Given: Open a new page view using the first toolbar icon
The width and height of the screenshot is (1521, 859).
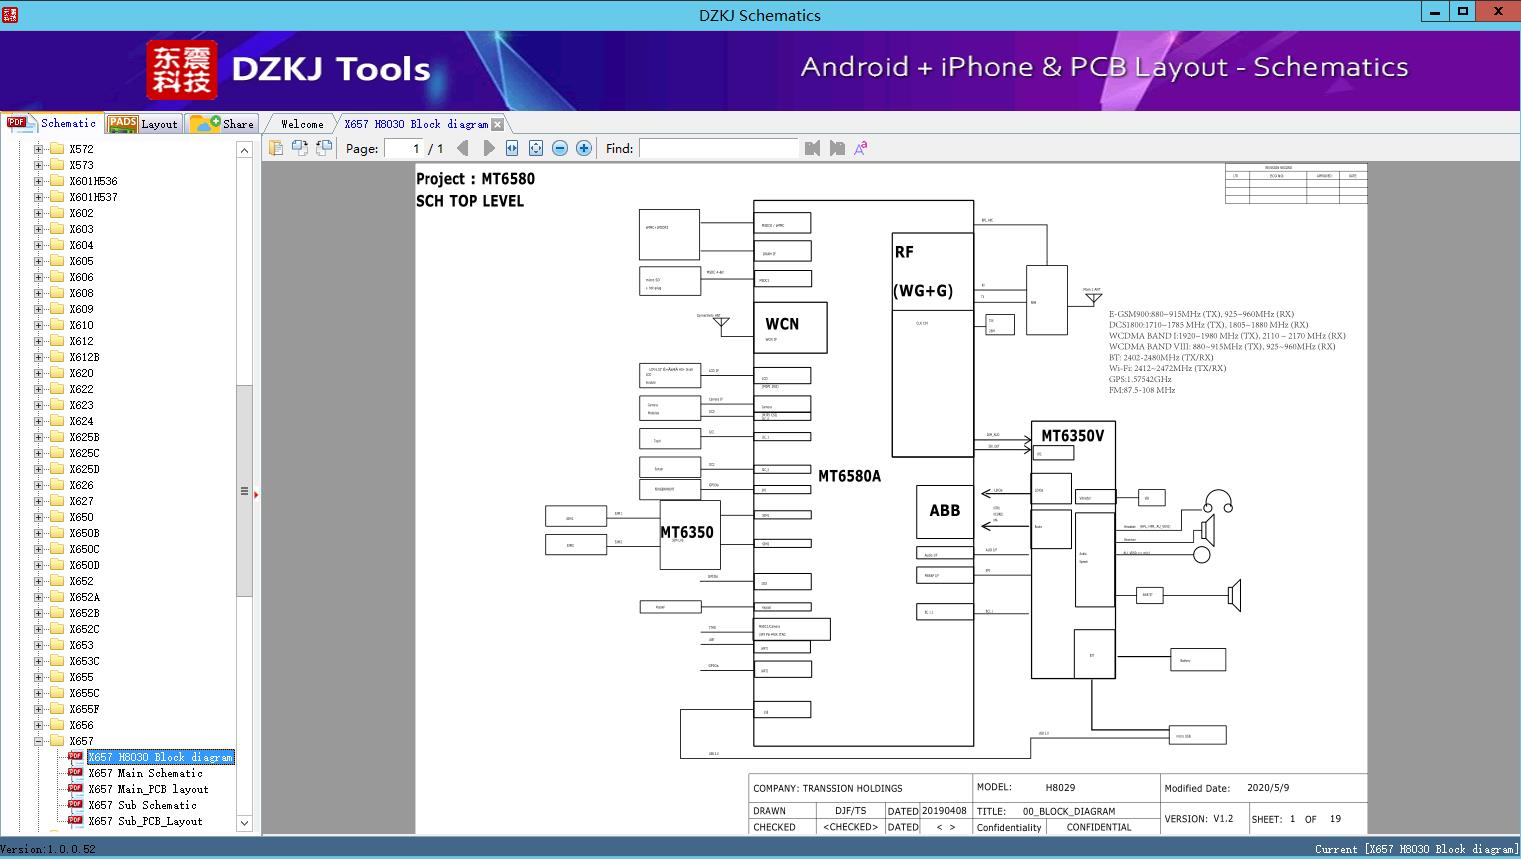Looking at the screenshot, I should tap(275, 147).
